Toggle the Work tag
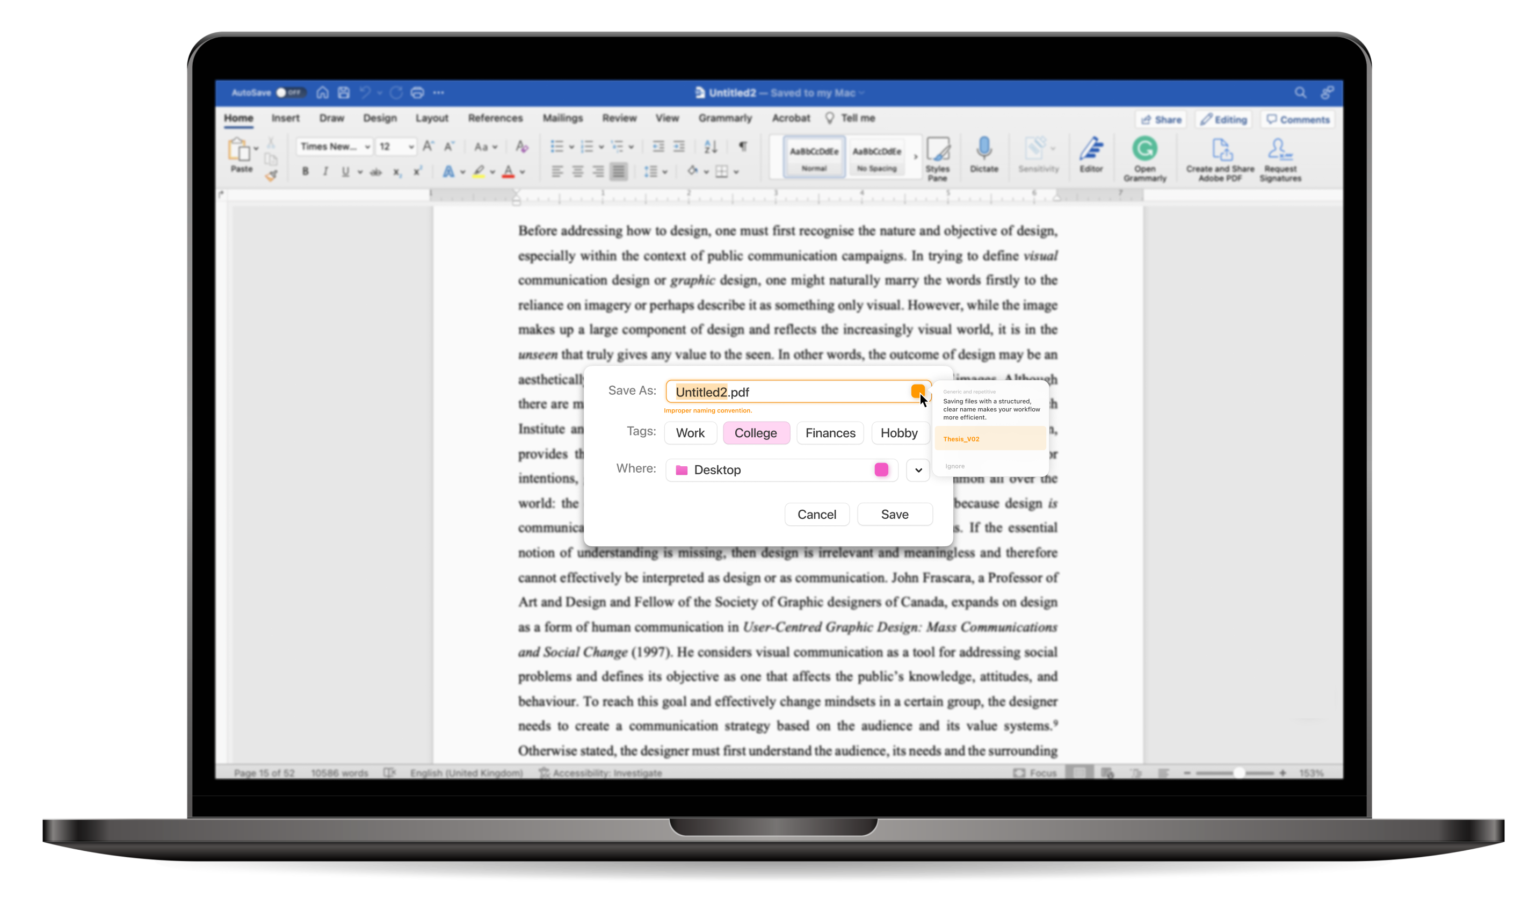The image size is (1536, 904). click(x=690, y=433)
